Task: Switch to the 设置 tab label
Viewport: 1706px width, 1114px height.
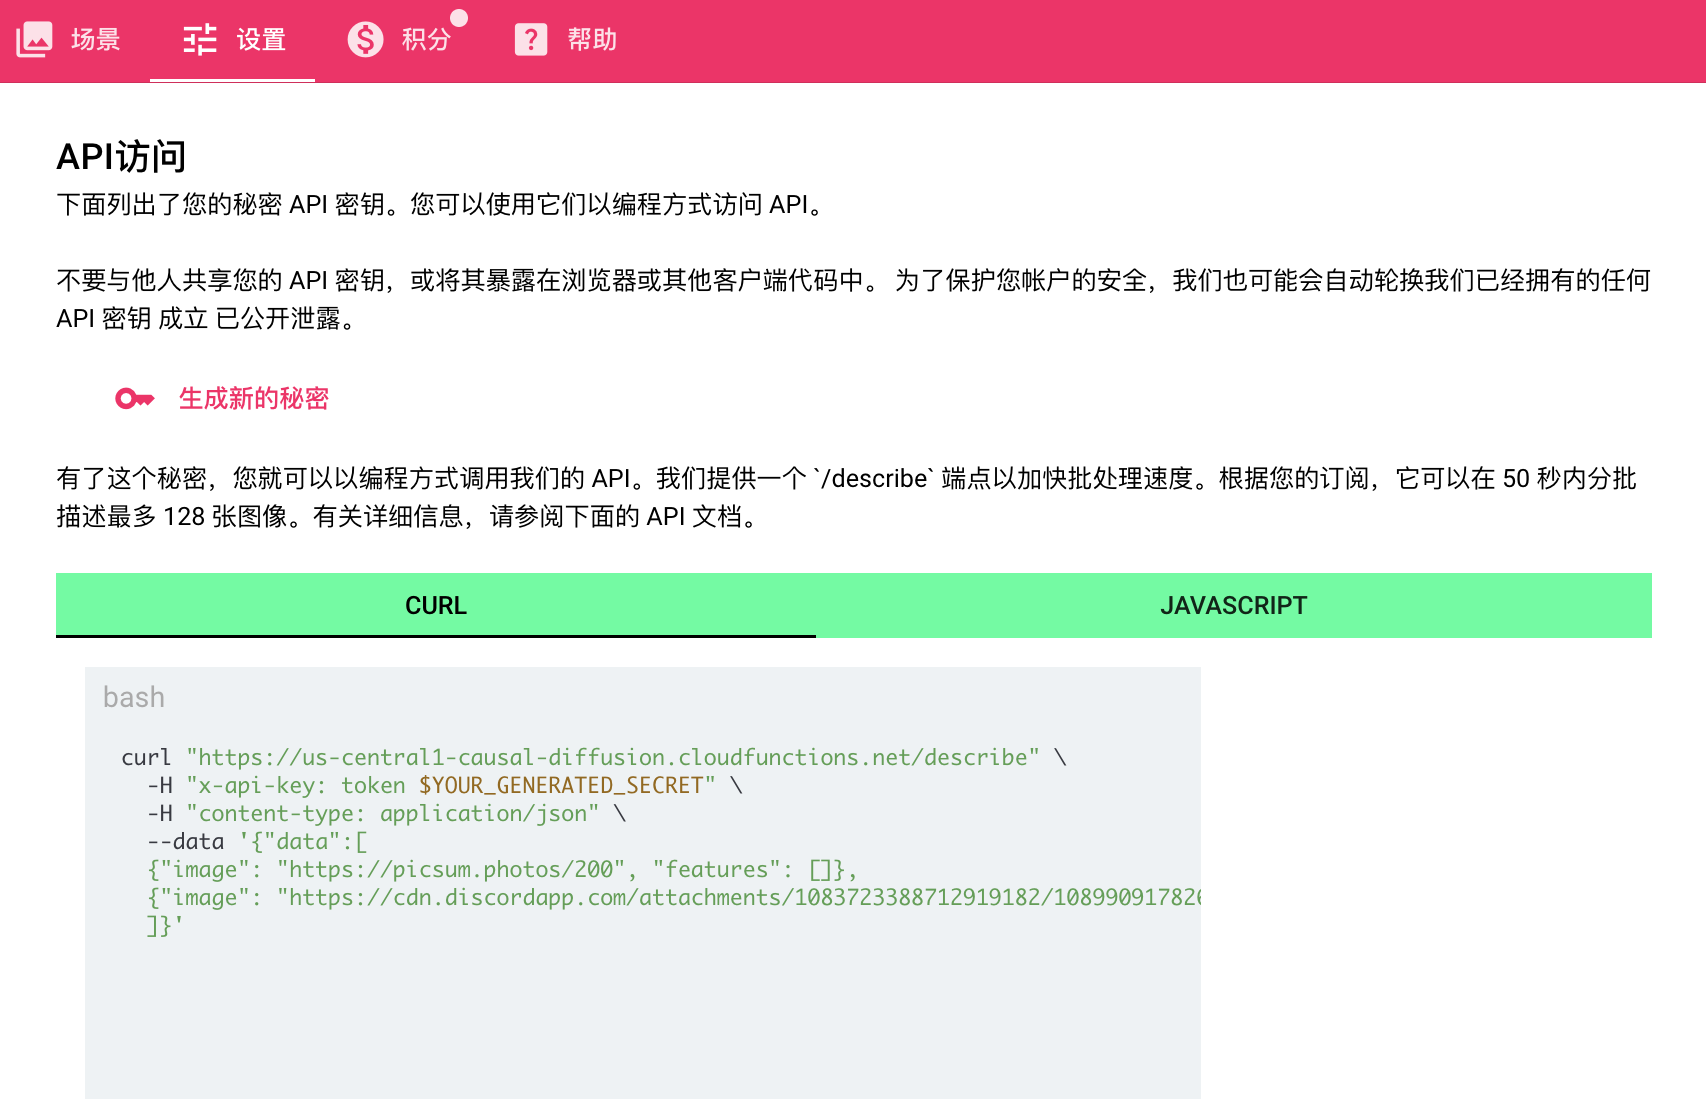Action: 262,39
